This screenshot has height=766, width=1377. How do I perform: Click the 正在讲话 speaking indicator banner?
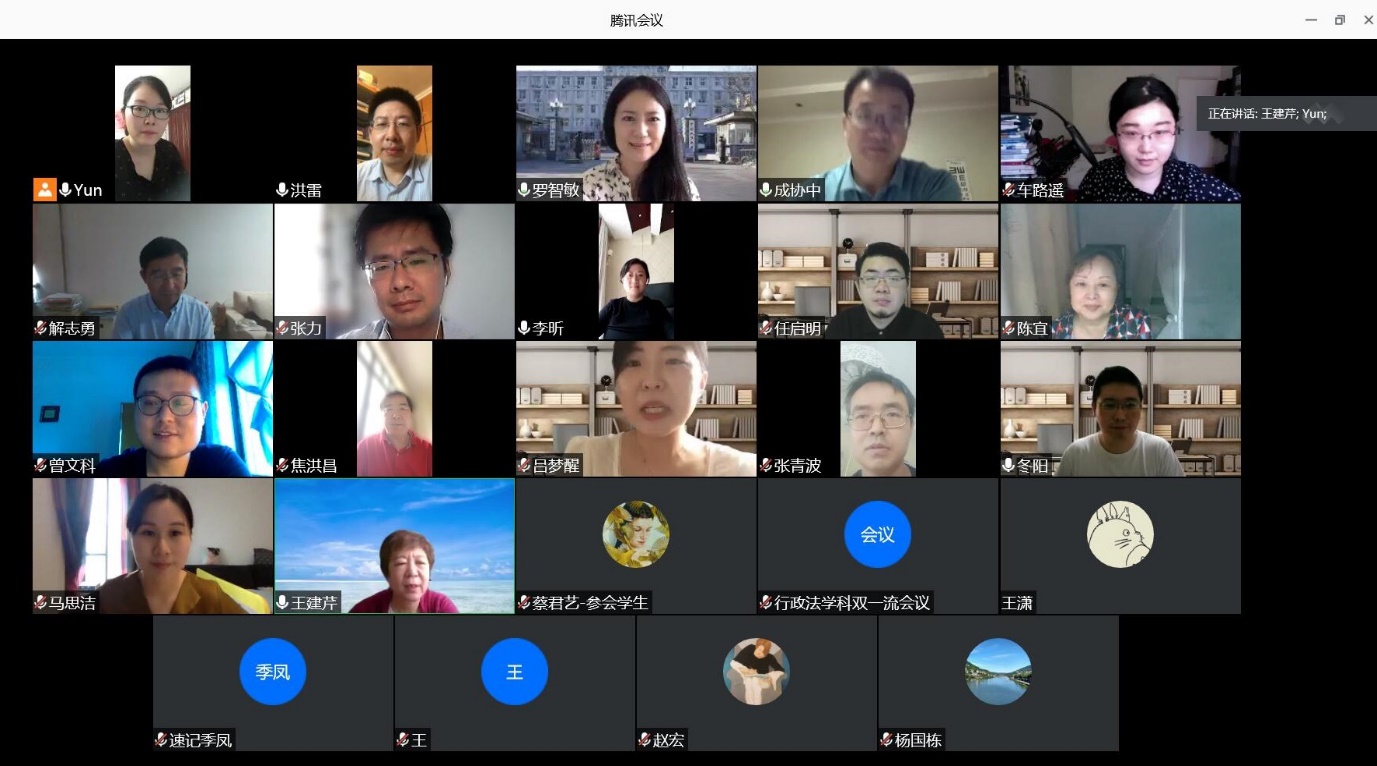point(1267,113)
